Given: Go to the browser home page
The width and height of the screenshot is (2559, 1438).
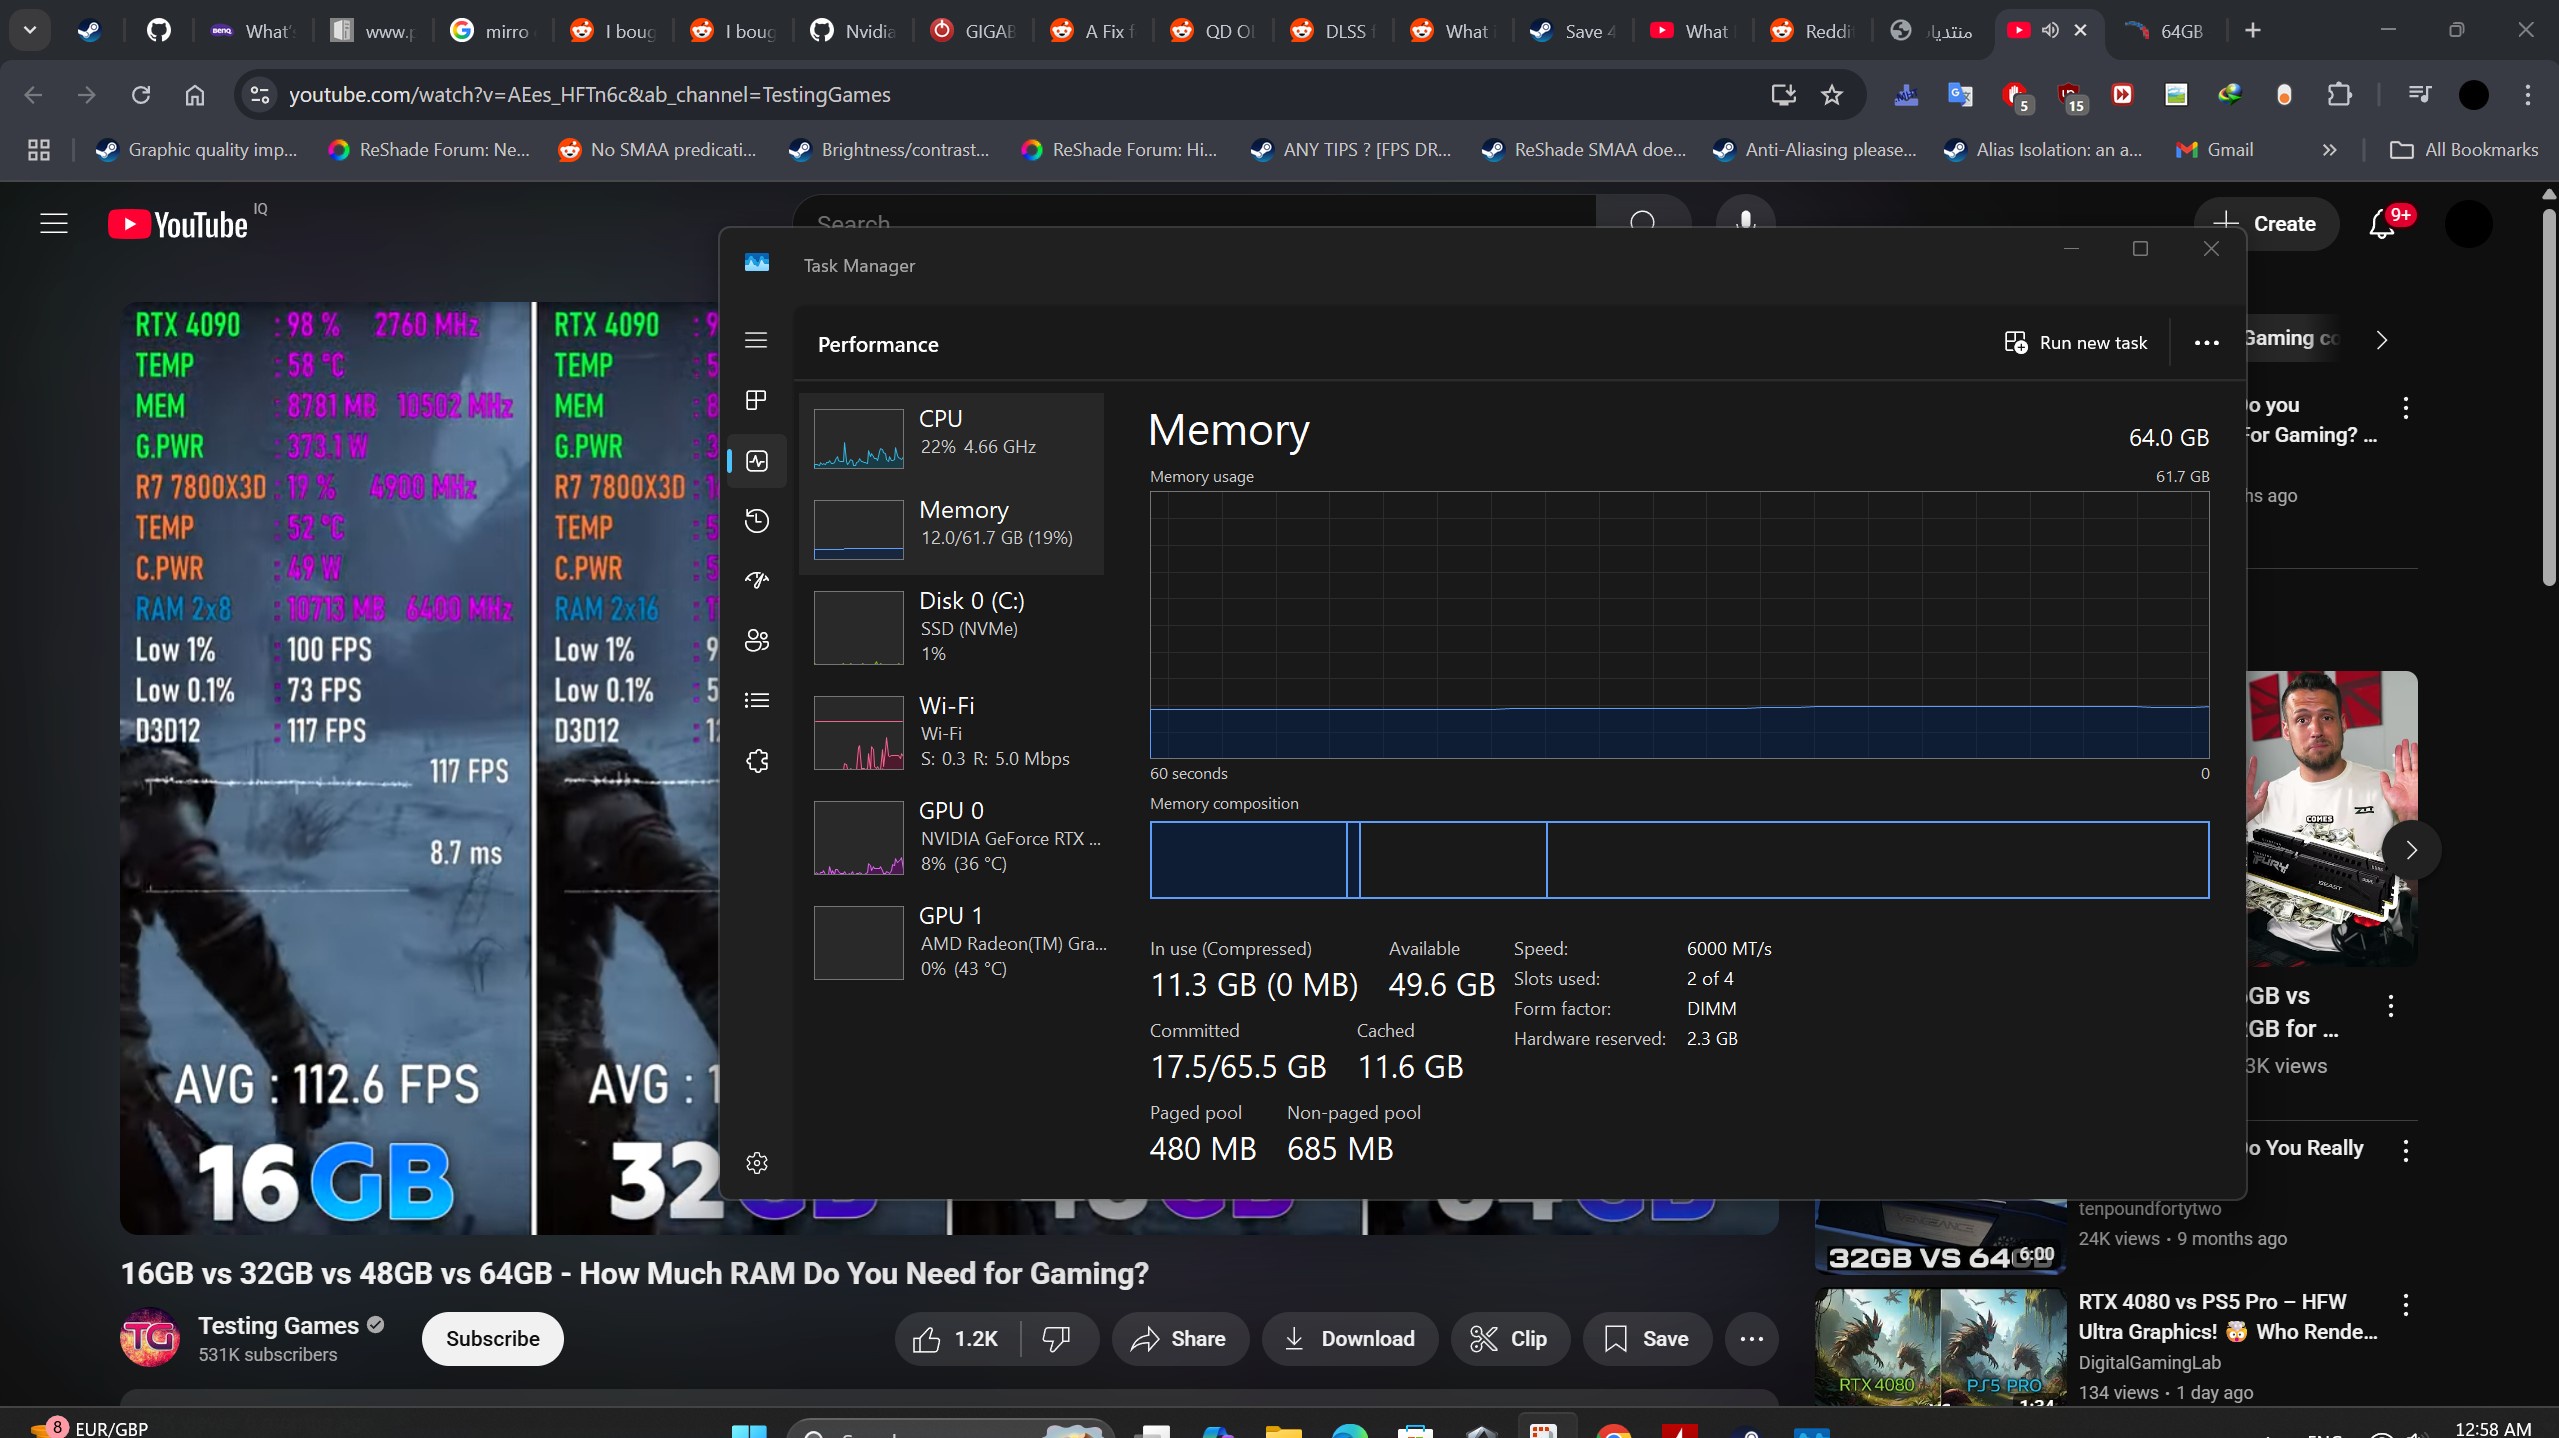Looking at the screenshot, I should coord(195,95).
